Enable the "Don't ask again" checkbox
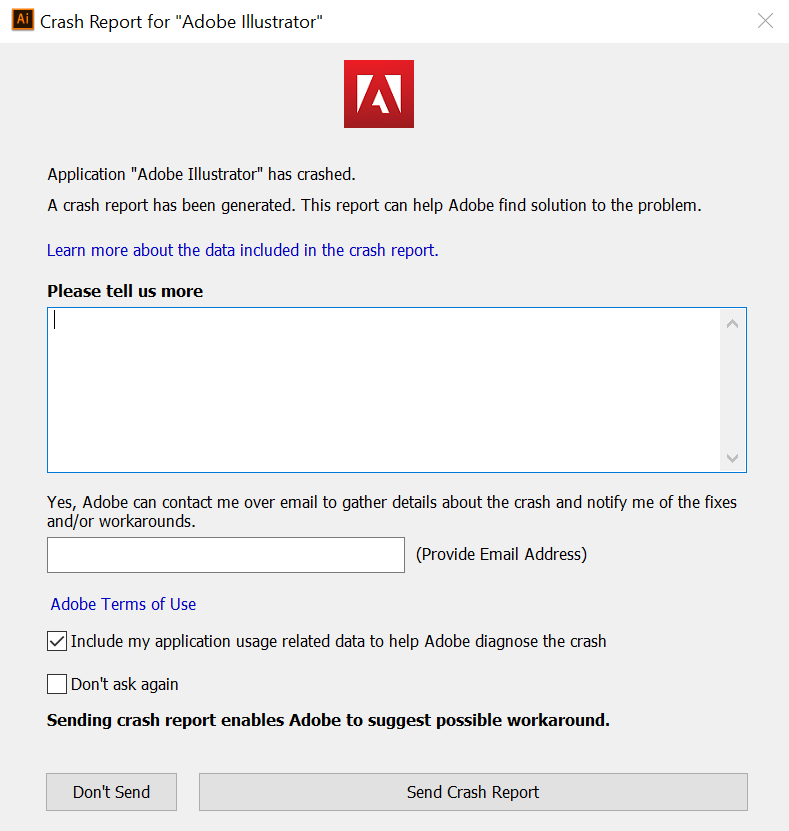Screen dimensions: 789x831 point(57,684)
